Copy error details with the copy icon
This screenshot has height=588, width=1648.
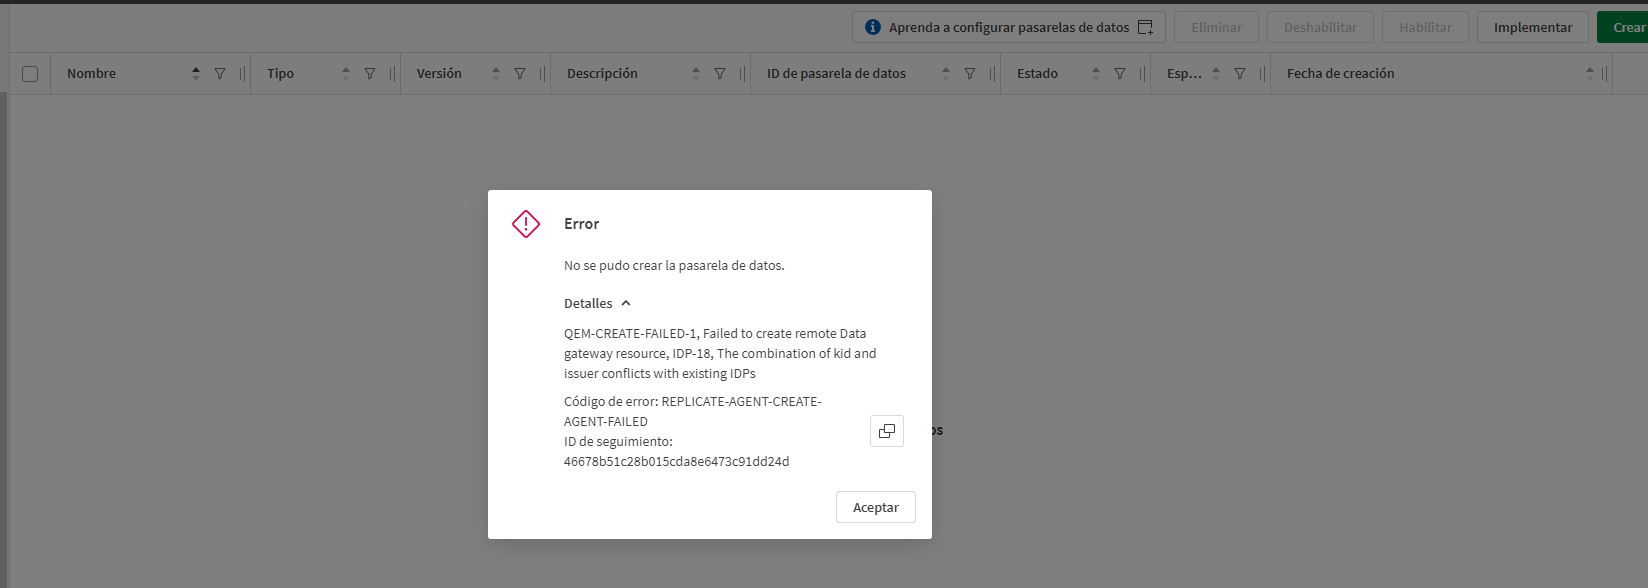tap(887, 431)
